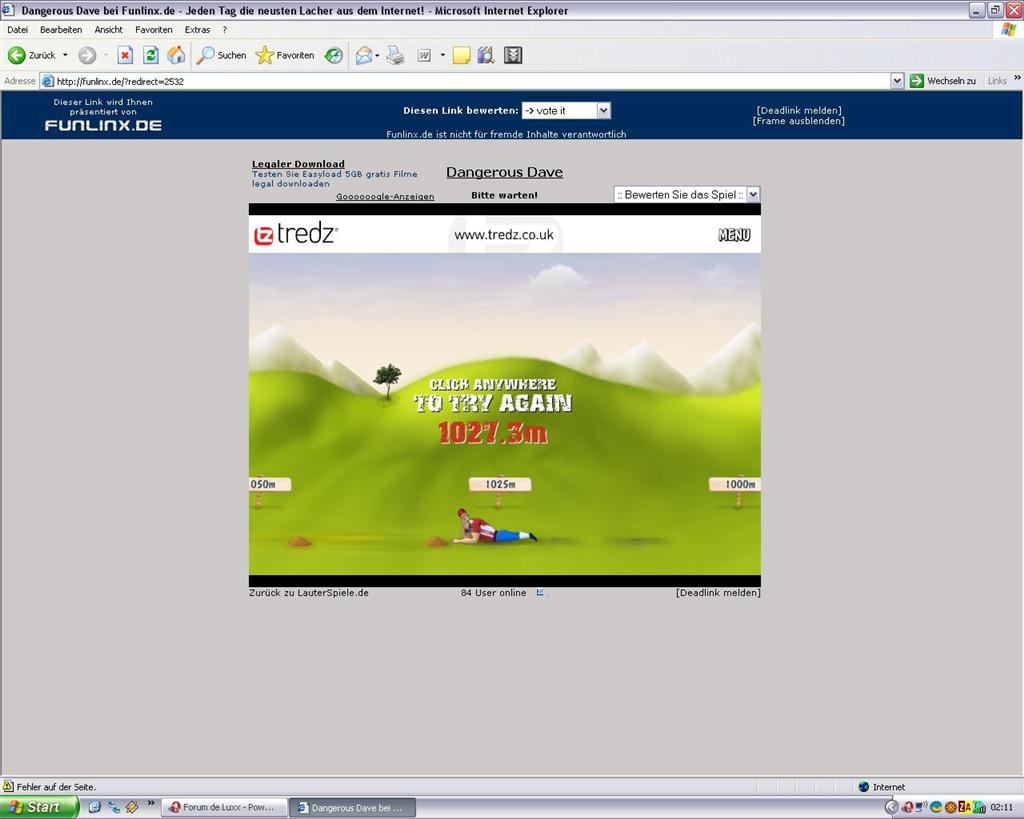Open the Windows Start button
The height and width of the screenshot is (819, 1024).
pos(39,807)
